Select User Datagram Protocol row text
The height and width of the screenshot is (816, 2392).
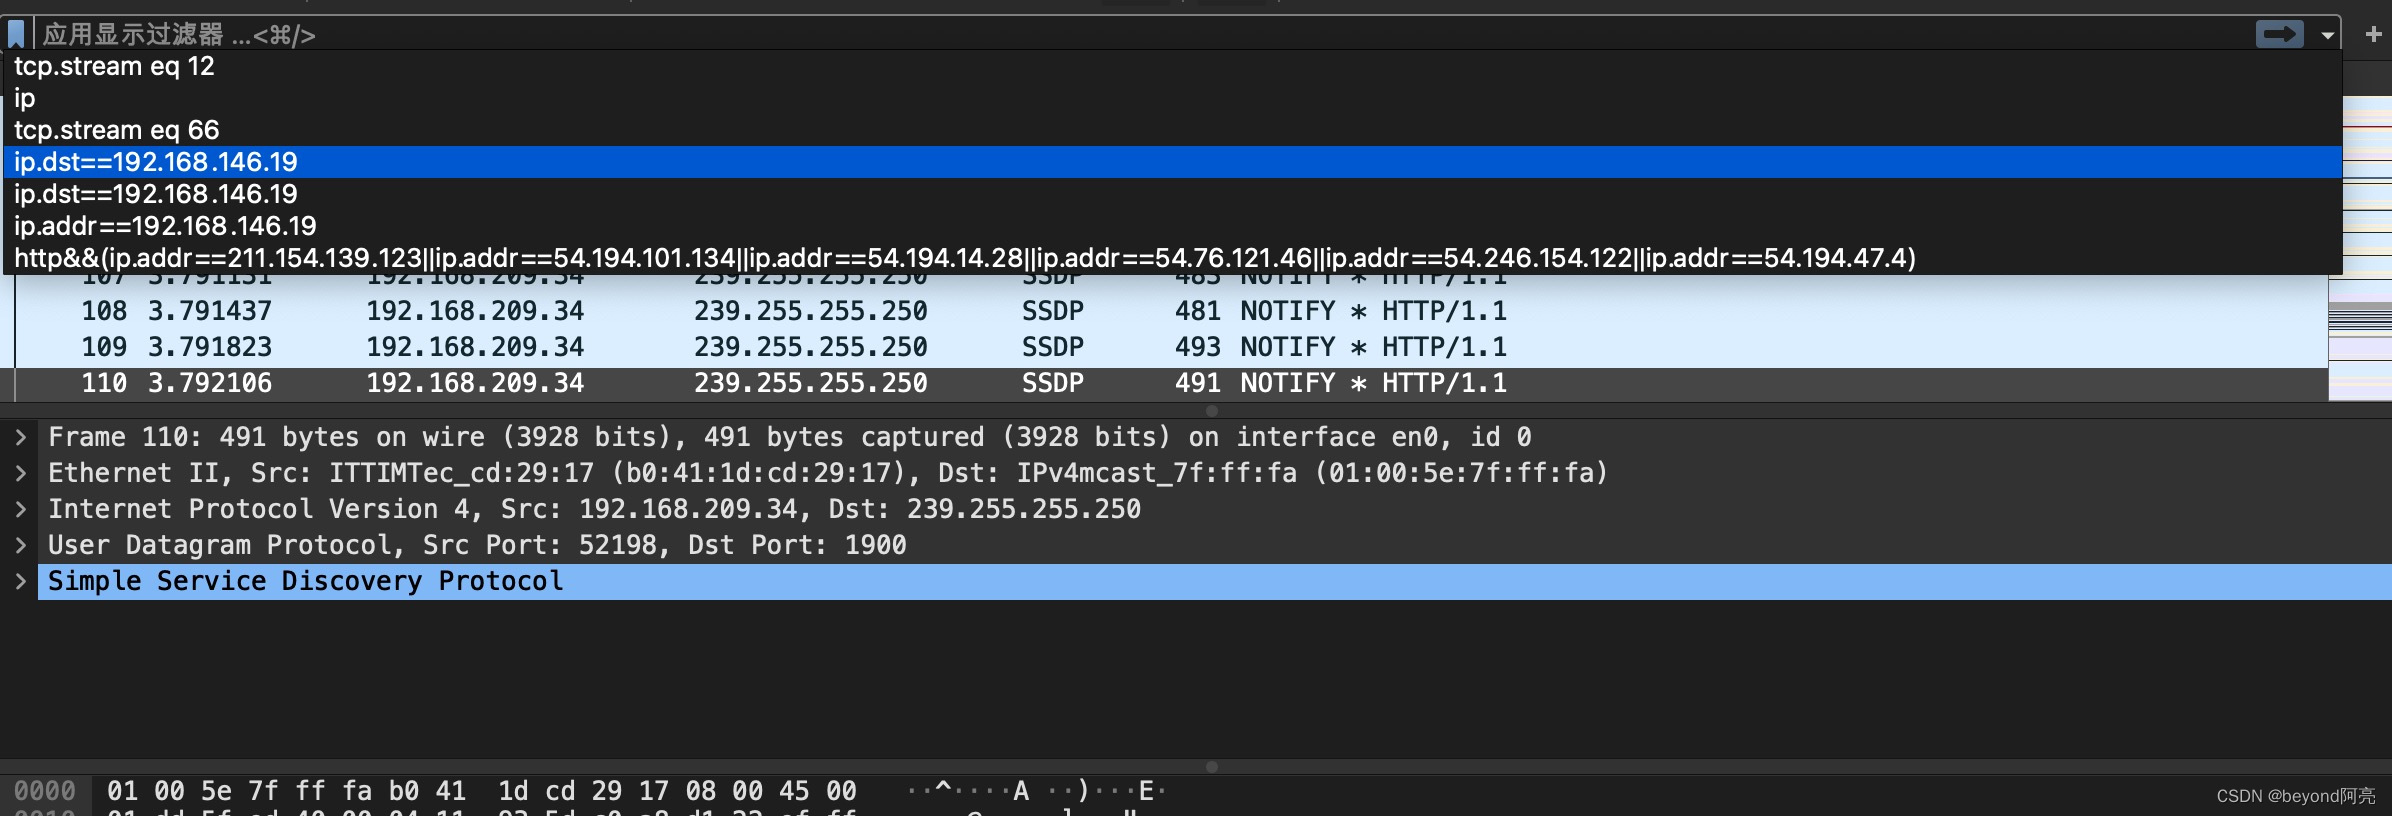point(477,545)
